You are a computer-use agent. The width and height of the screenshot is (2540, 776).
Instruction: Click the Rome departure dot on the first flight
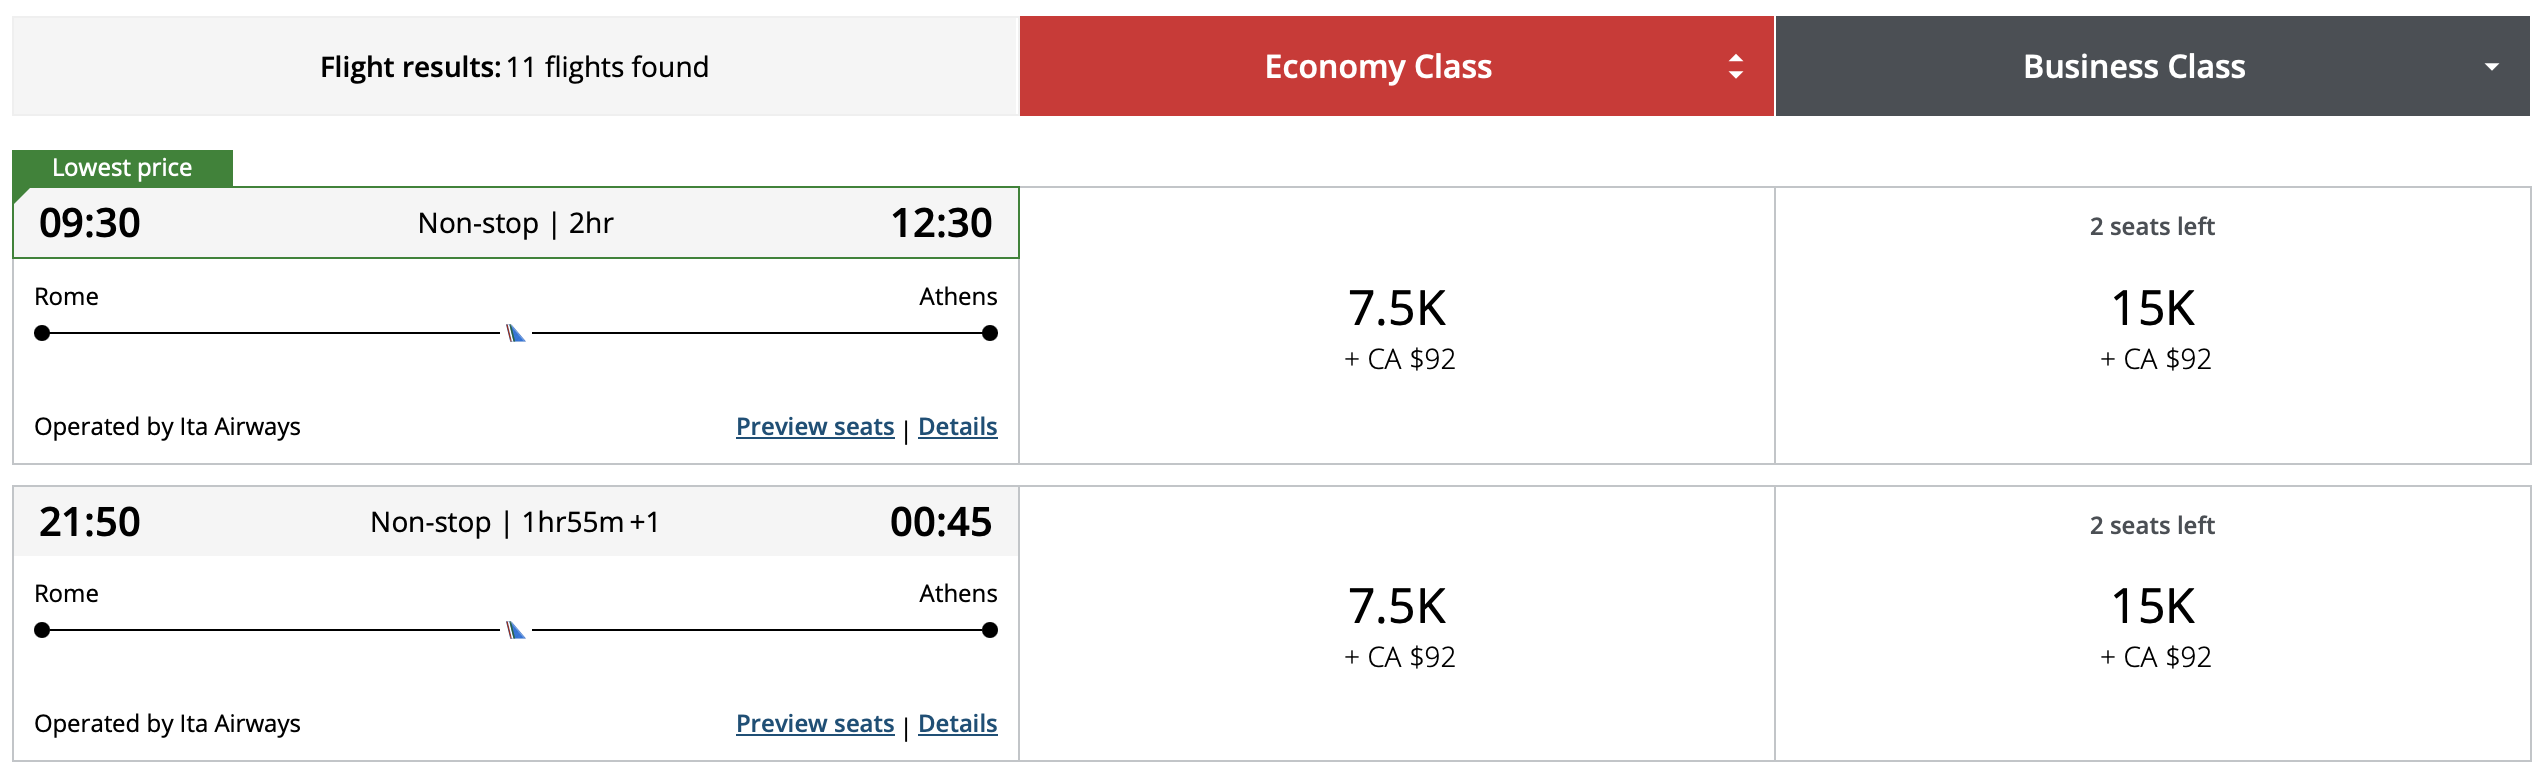click(41, 333)
